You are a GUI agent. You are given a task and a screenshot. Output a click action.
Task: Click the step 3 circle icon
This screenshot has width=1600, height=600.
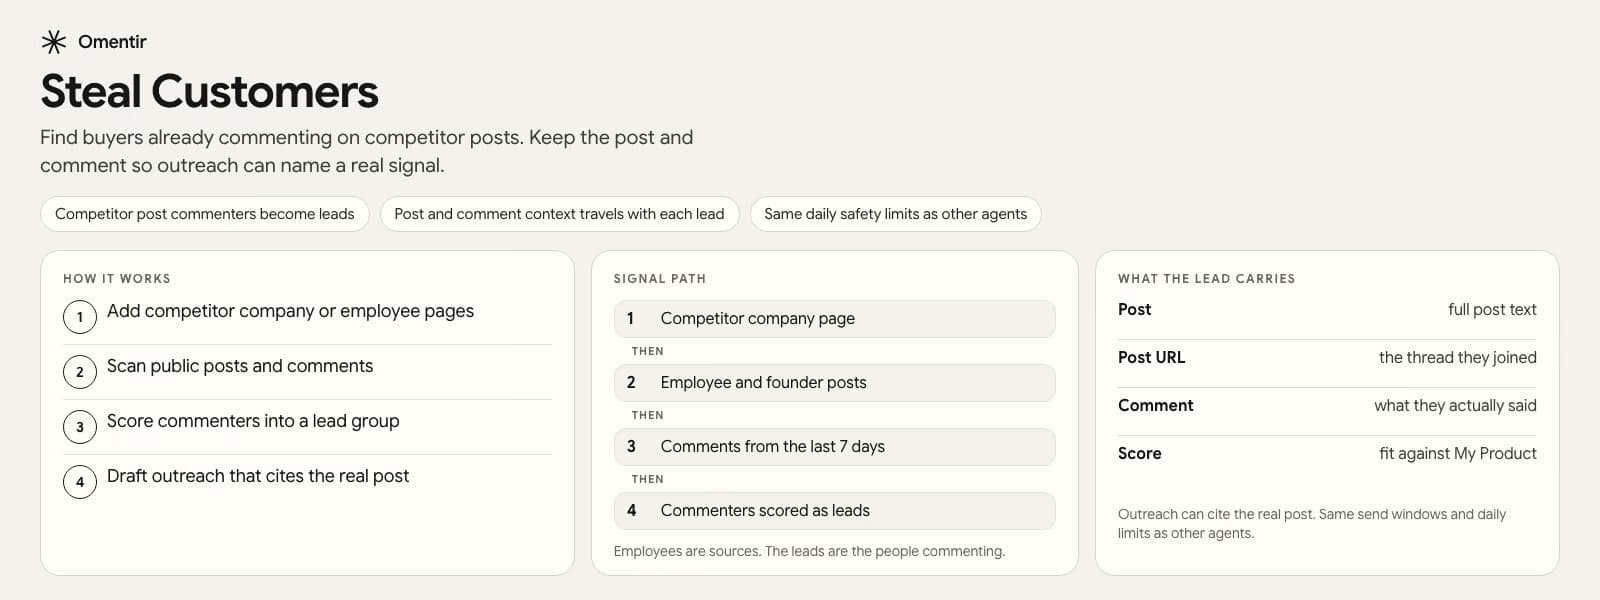[x=80, y=427]
